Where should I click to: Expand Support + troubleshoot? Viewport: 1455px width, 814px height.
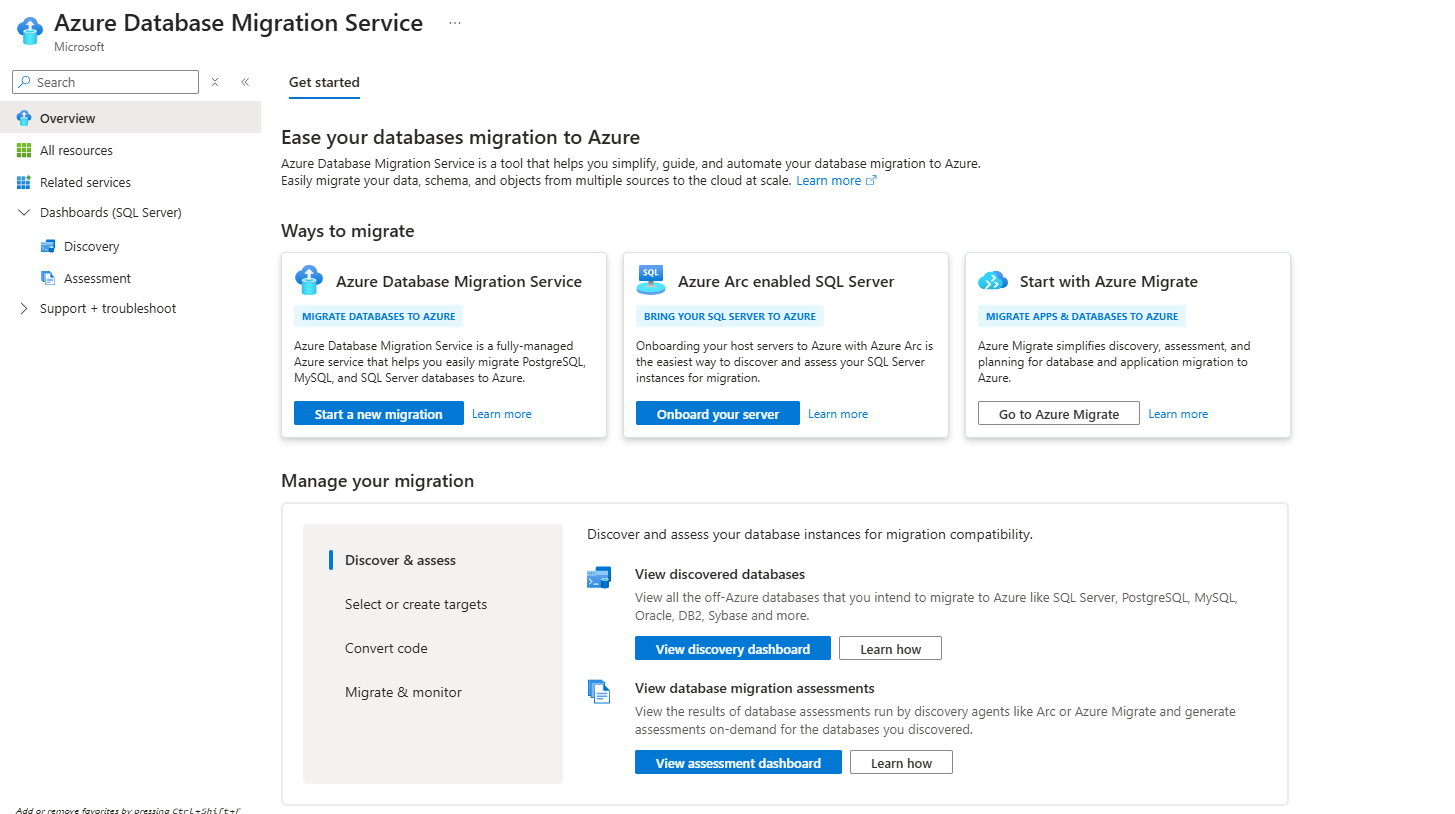tap(23, 308)
